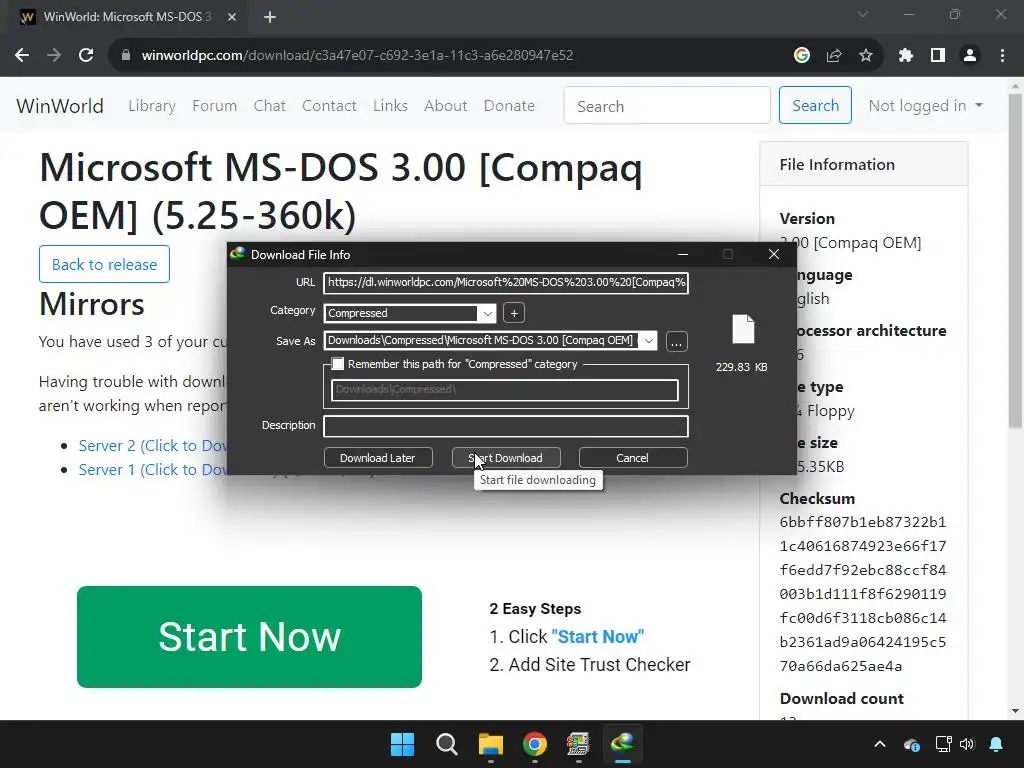Viewport: 1024px width, 768px height.
Task: Click the Checksum heading text
Action: coord(817,498)
